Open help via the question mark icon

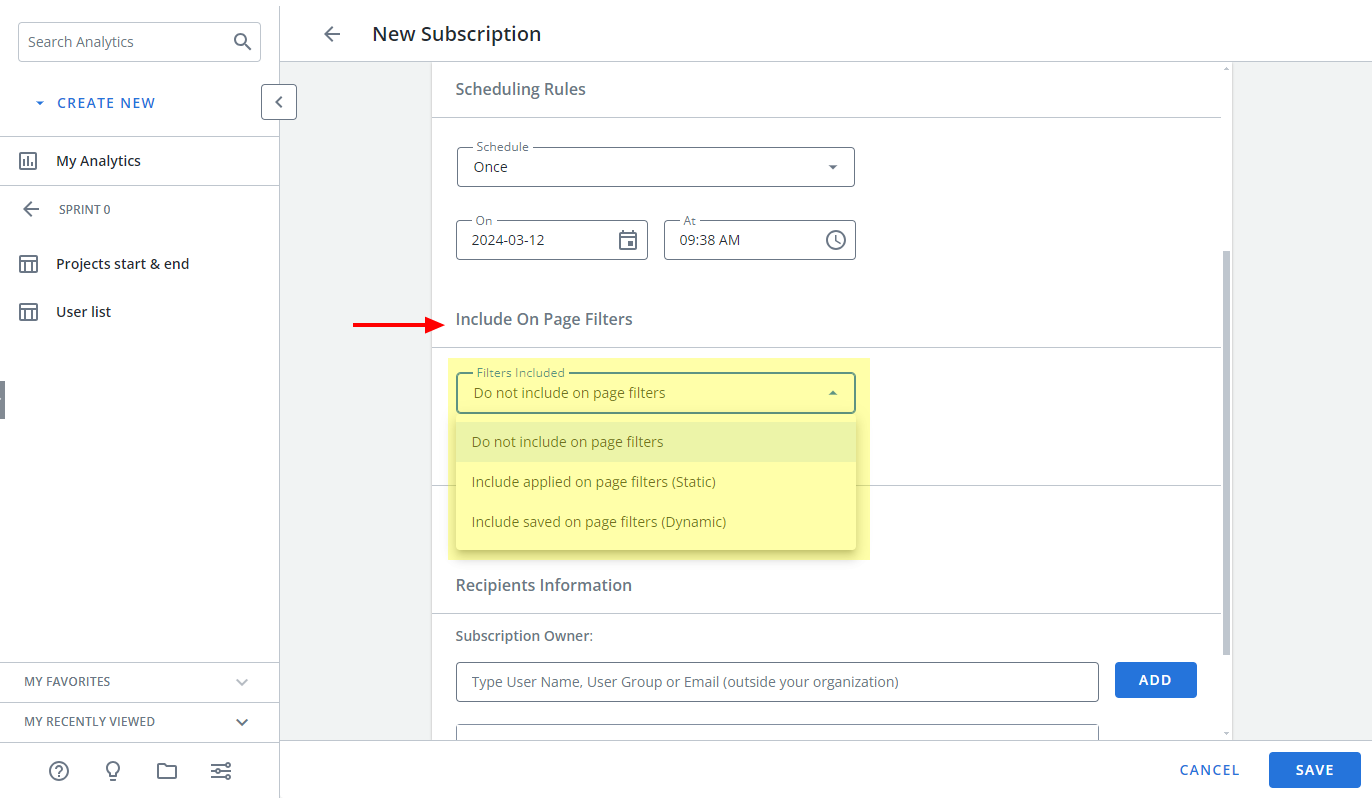point(58,771)
